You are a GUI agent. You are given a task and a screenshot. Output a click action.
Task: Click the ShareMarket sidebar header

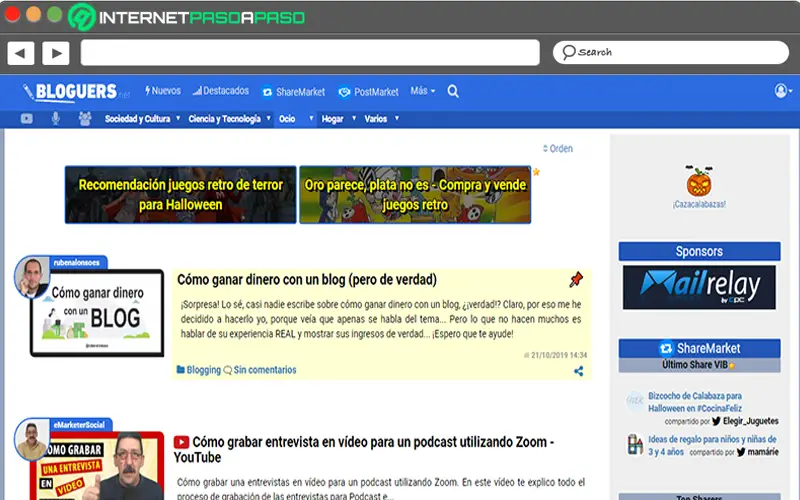click(x=699, y=348)
